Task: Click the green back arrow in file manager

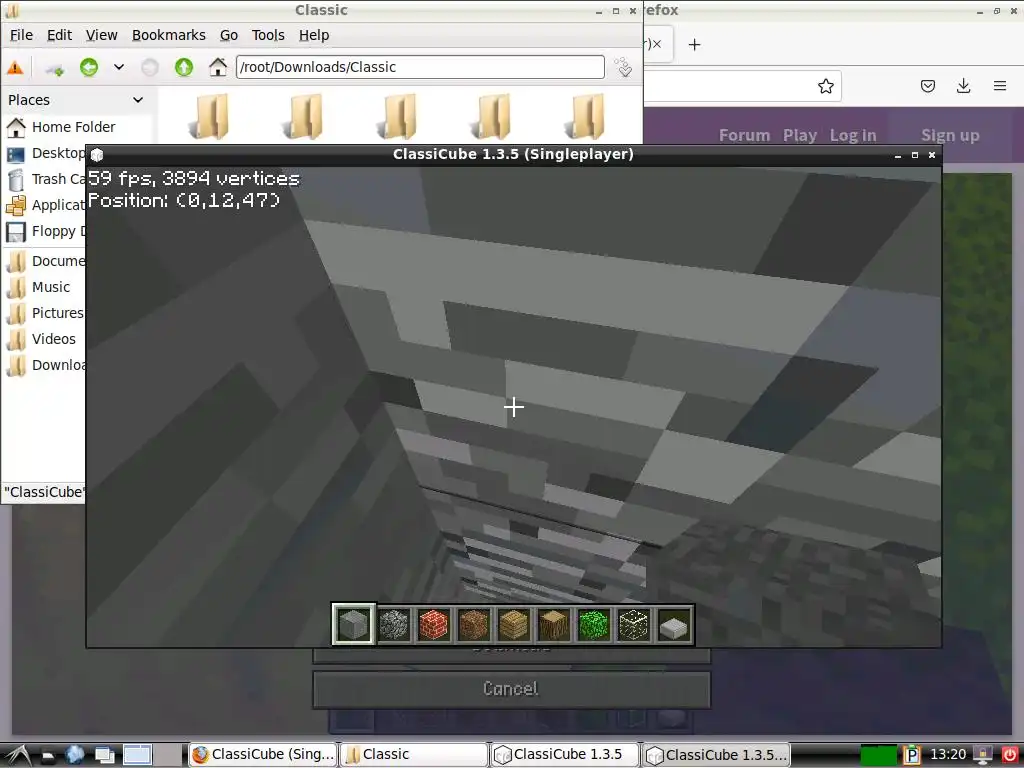Action: [x=89, y=67]
